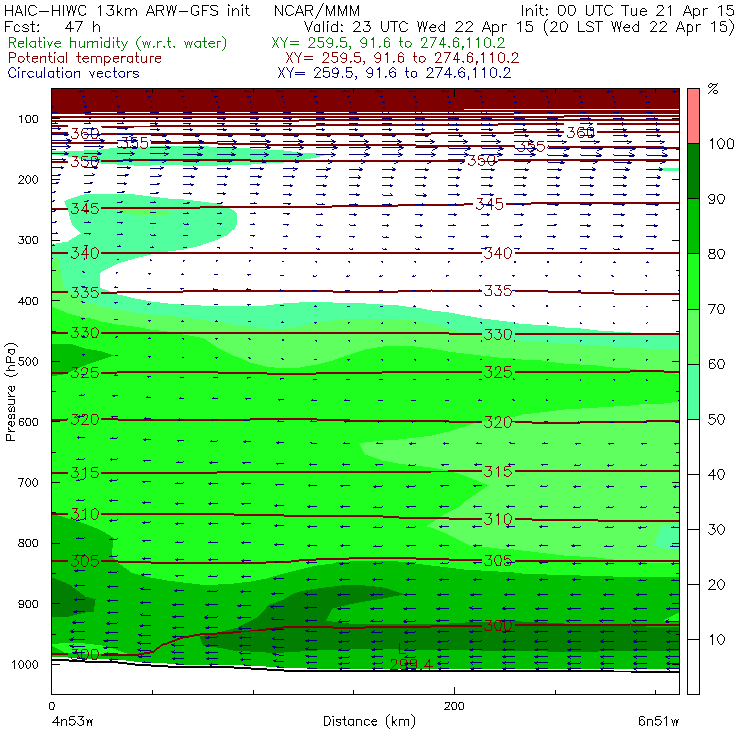This screenshot has width=740, height=740.
Task: Click the left-side "305" contour label
Action: tap(85, 561)
